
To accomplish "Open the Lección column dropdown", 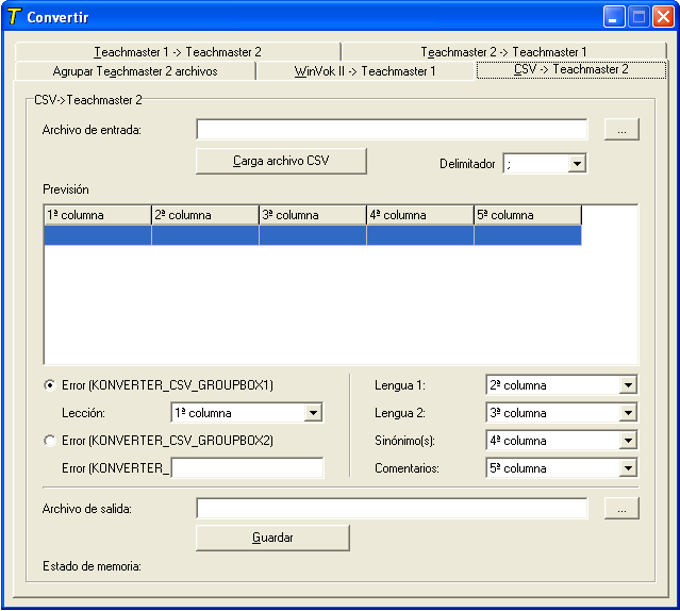I will (313, 413).
